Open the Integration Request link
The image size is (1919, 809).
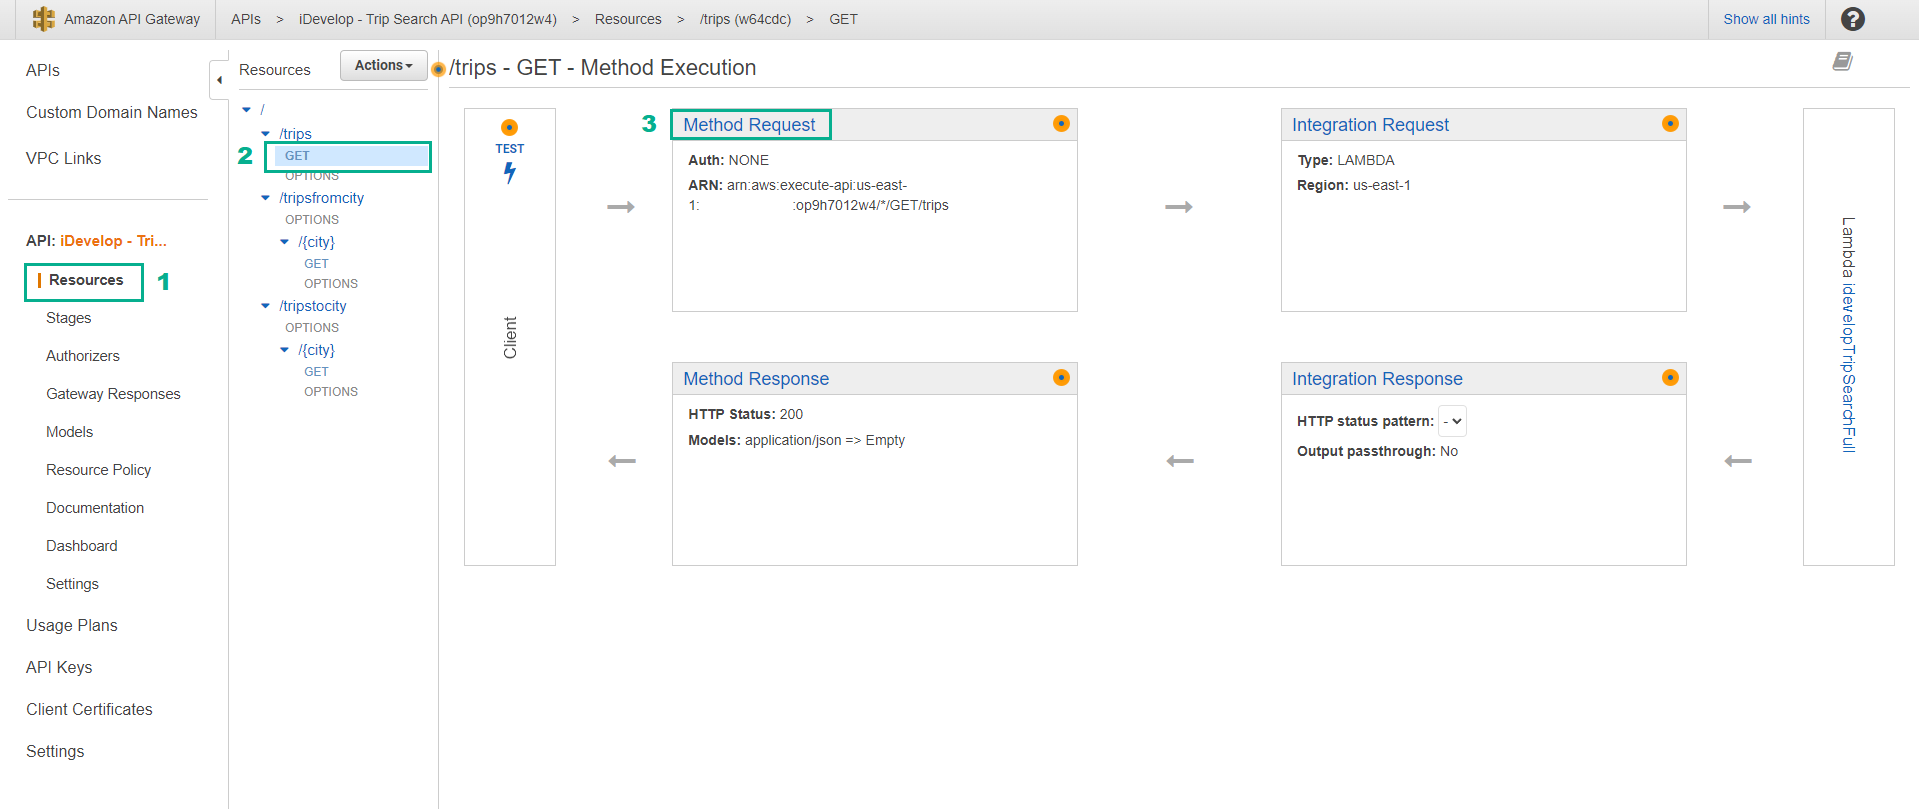pos(1370,125)
